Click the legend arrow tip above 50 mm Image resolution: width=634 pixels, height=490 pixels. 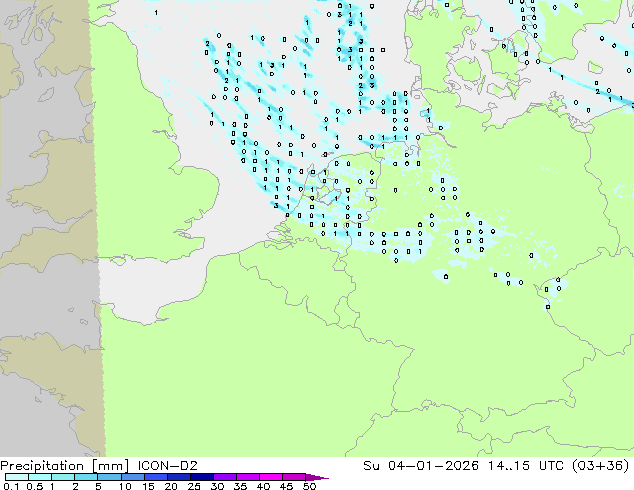[x=317, y=477]
